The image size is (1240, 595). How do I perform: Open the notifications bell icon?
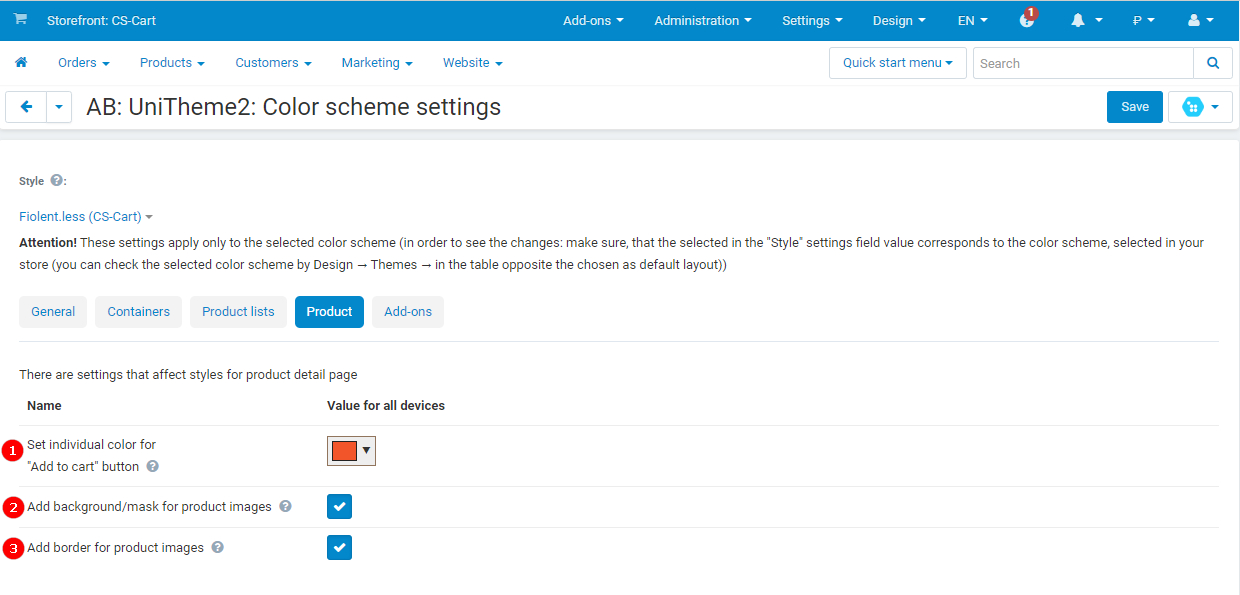pyautogui.click(x=1078, y=21)
